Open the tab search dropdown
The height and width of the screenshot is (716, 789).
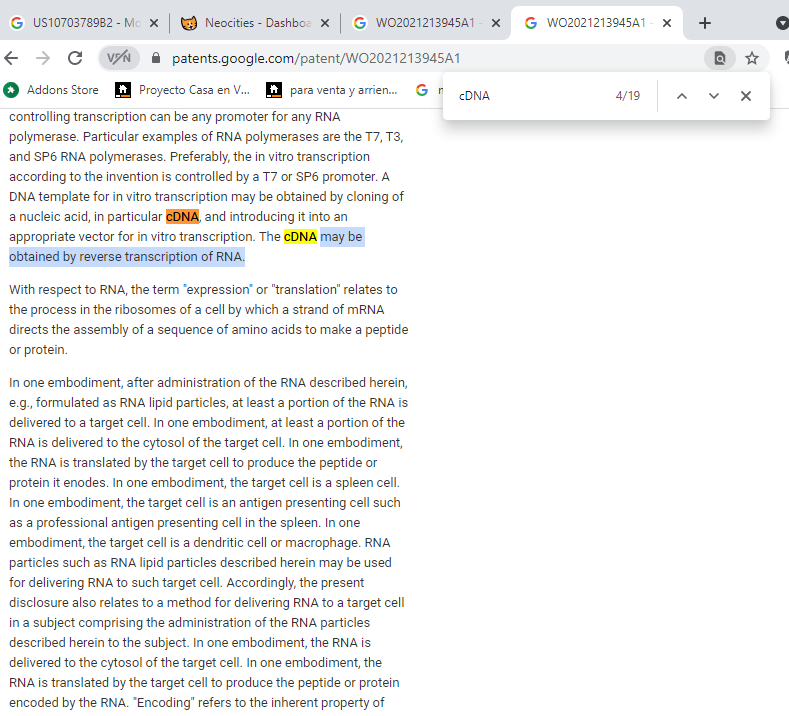click(782, 23)
